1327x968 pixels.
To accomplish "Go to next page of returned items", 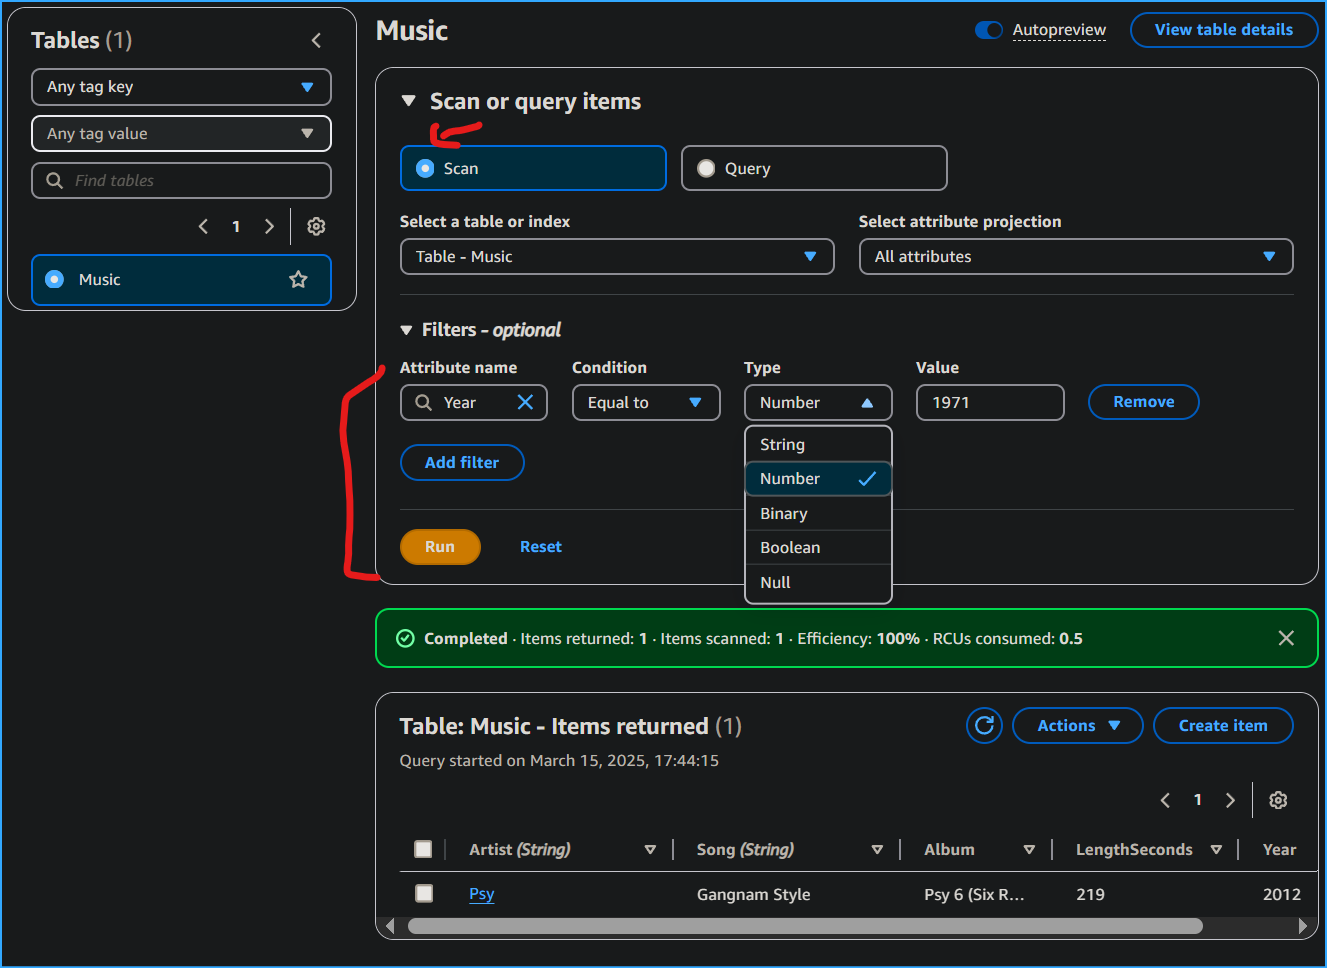I will [1231, 800].
